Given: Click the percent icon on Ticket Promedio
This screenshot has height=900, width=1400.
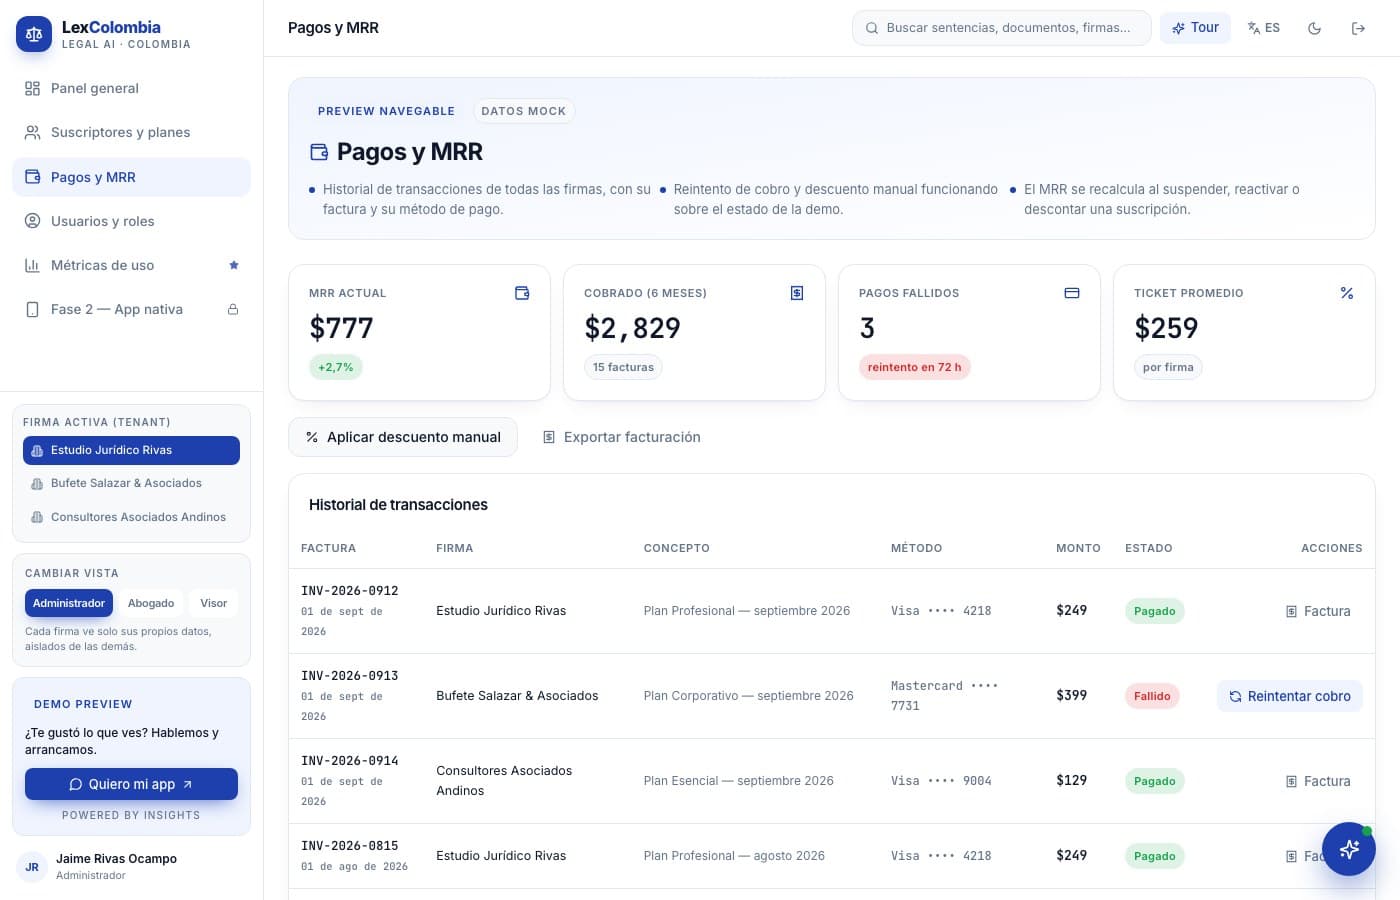Looking at the screenshot, I should coord(1347,293).
